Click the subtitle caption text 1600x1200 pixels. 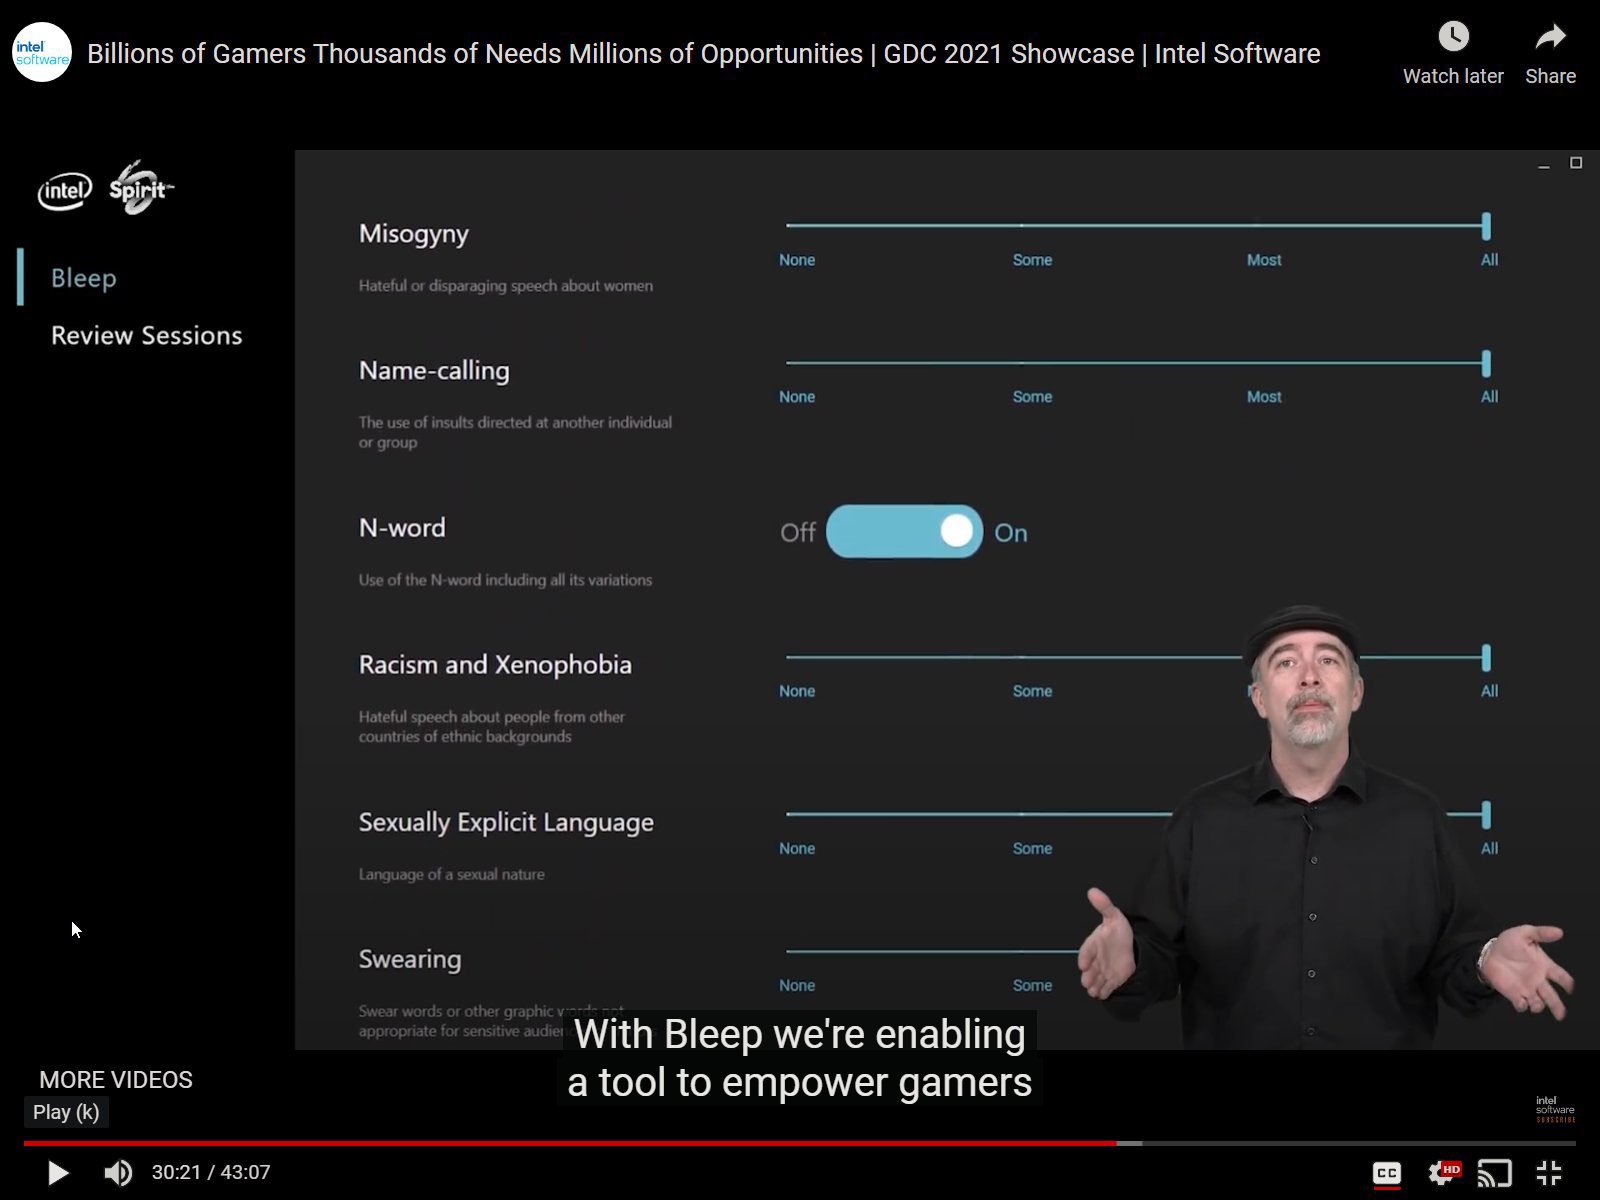[x=800, y=1058]
